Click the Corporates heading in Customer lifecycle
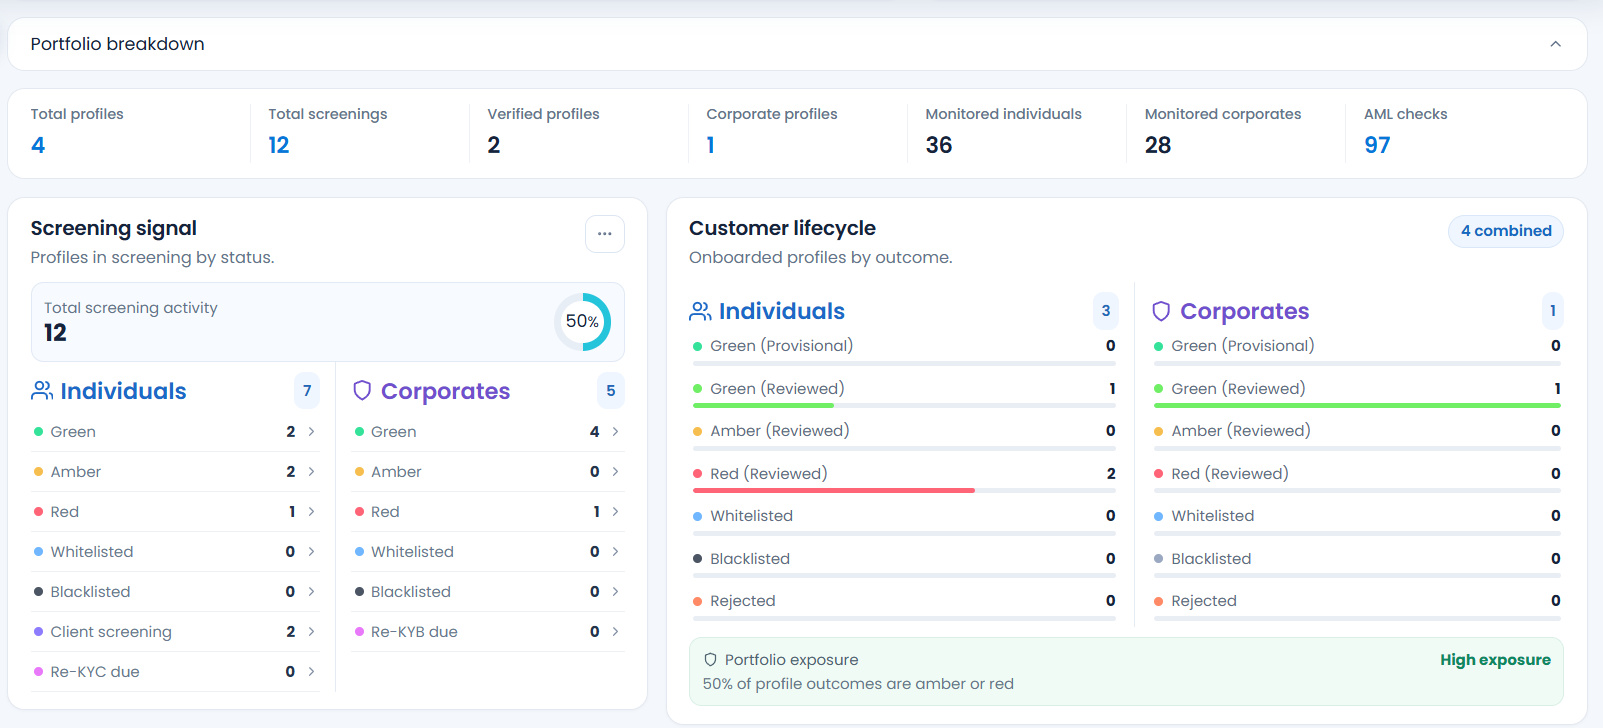This screenshot has height=728, width=1603. 1245,311
